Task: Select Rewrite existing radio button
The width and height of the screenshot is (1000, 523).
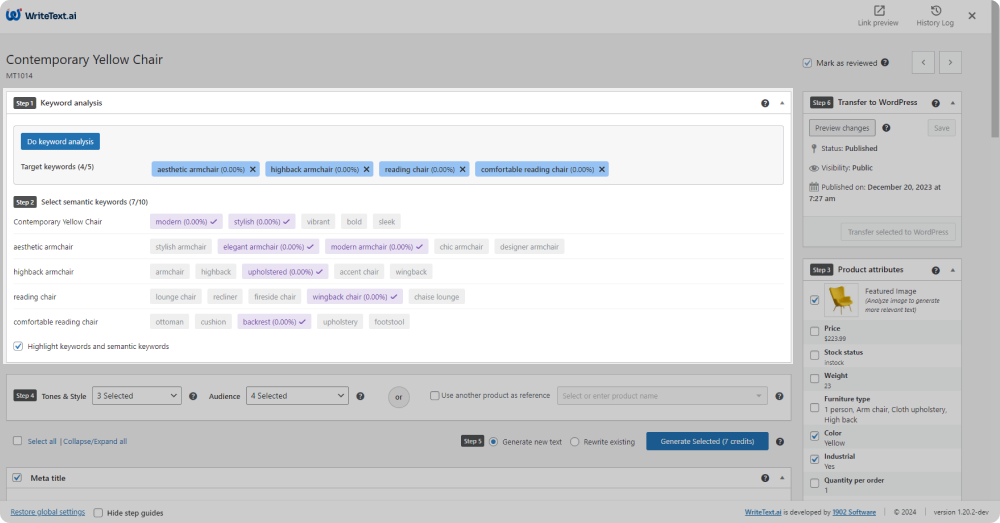Action: pos(575,442)
